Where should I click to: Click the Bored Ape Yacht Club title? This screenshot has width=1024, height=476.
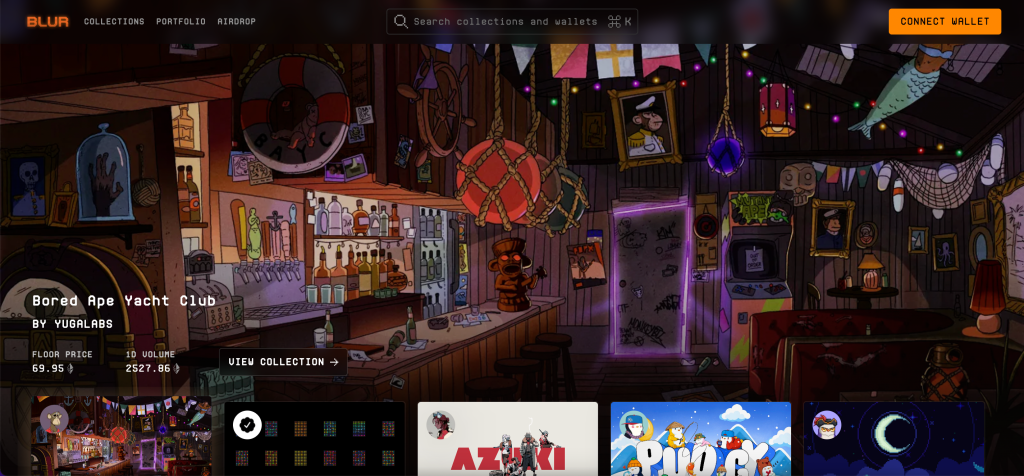click(x=124, y=301)
